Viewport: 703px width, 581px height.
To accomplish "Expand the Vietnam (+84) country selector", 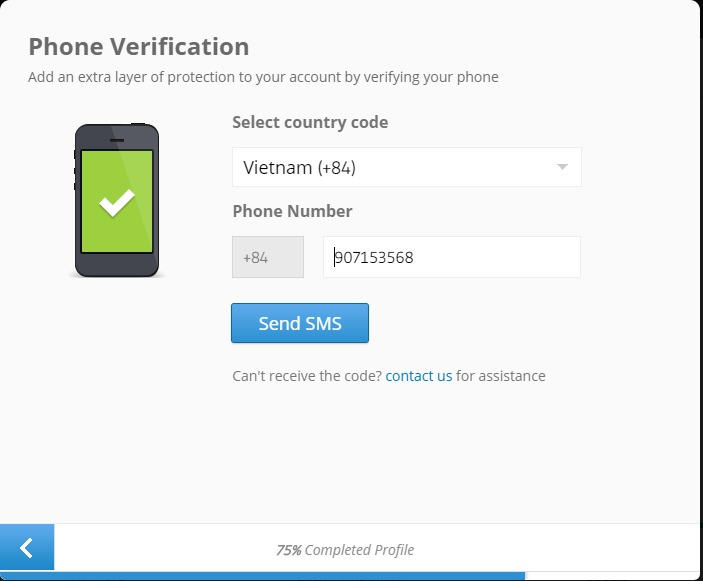I will [x=407, y=167].
